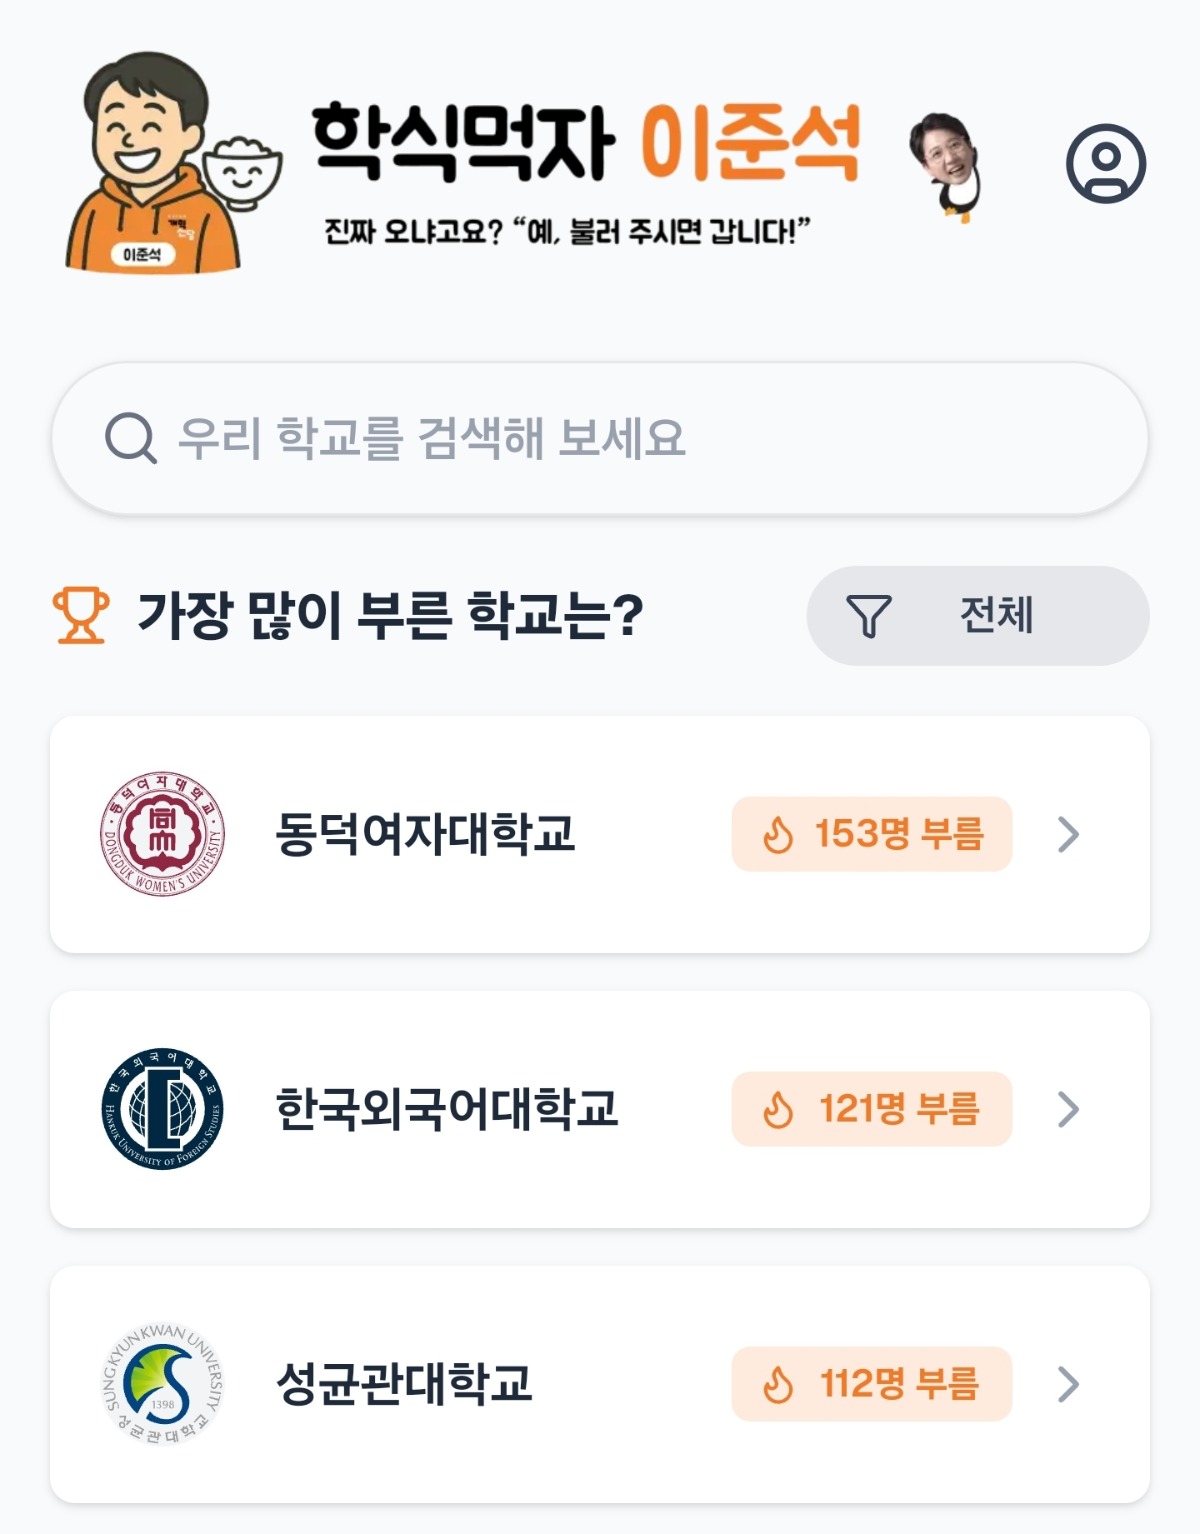This screenshot has height=1534, width=1200.
Task: Click the 153명 부름 badge
Action: [872, 834]
